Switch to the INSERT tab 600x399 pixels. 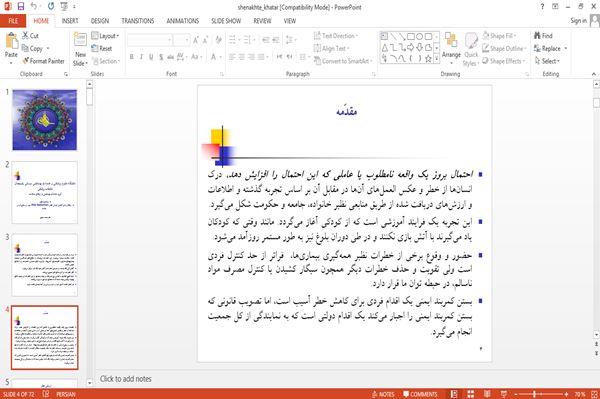70,21
